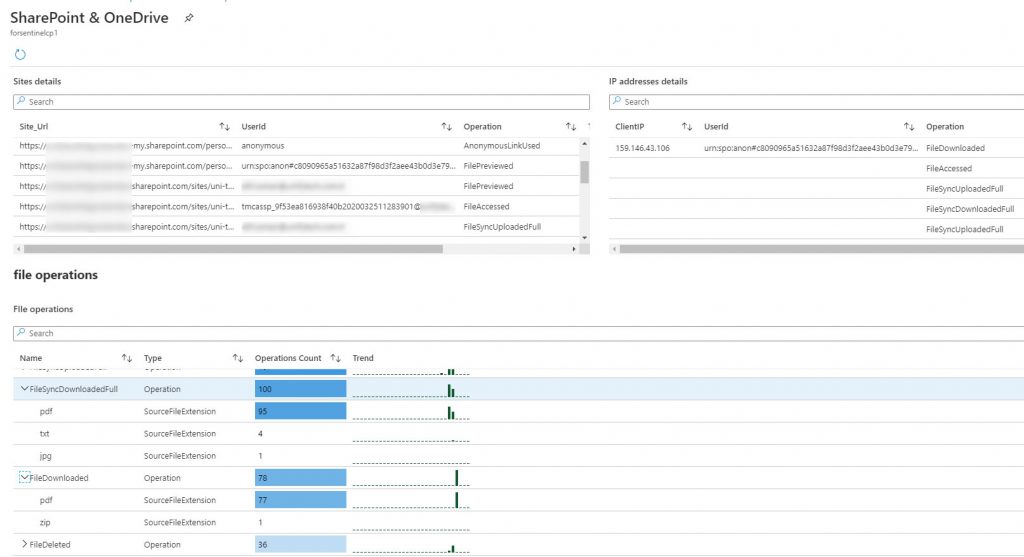
Task: Select FileAccessed in Sites details
Action: [486, 206]
